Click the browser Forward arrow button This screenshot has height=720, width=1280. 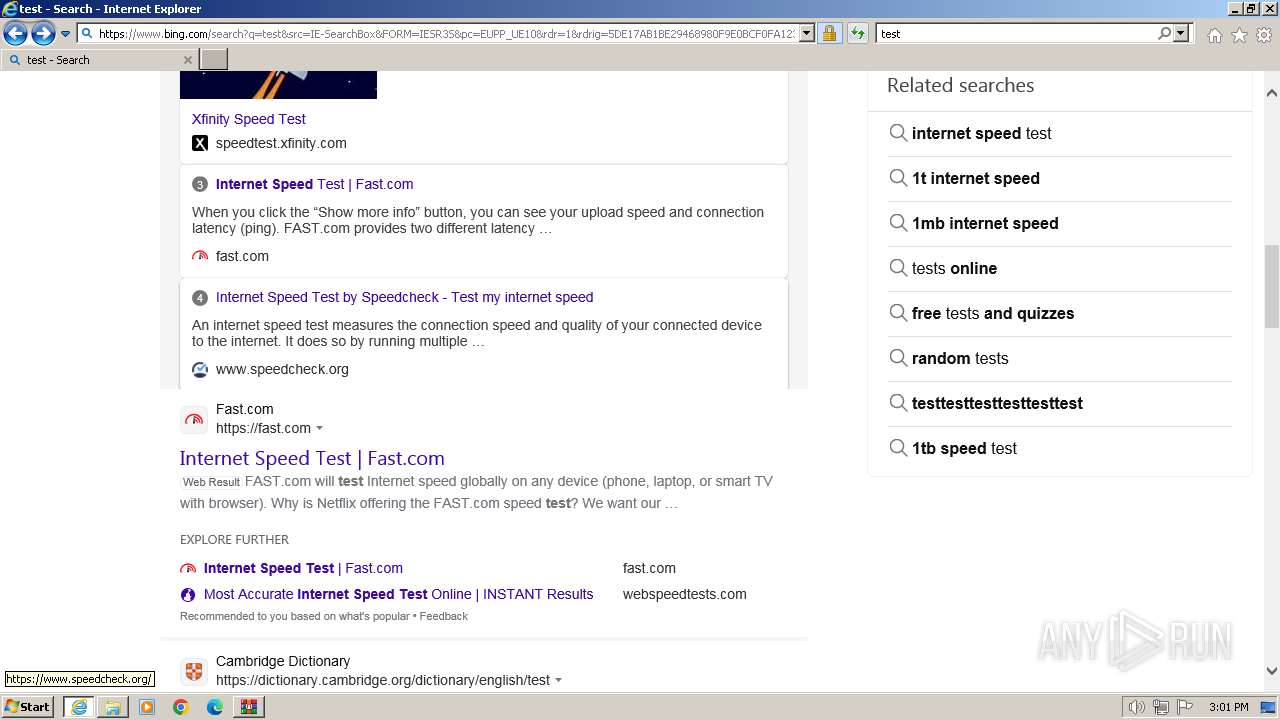point(43,33)
